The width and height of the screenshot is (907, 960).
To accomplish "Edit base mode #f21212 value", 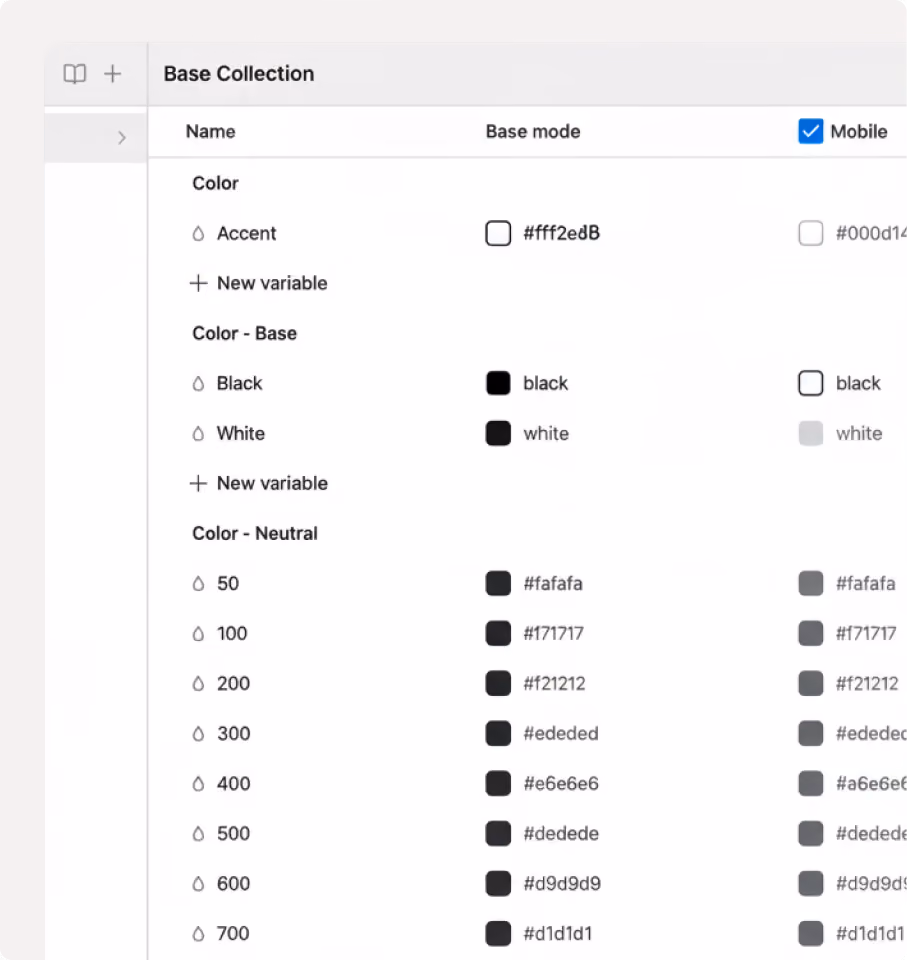I will 554,683.
